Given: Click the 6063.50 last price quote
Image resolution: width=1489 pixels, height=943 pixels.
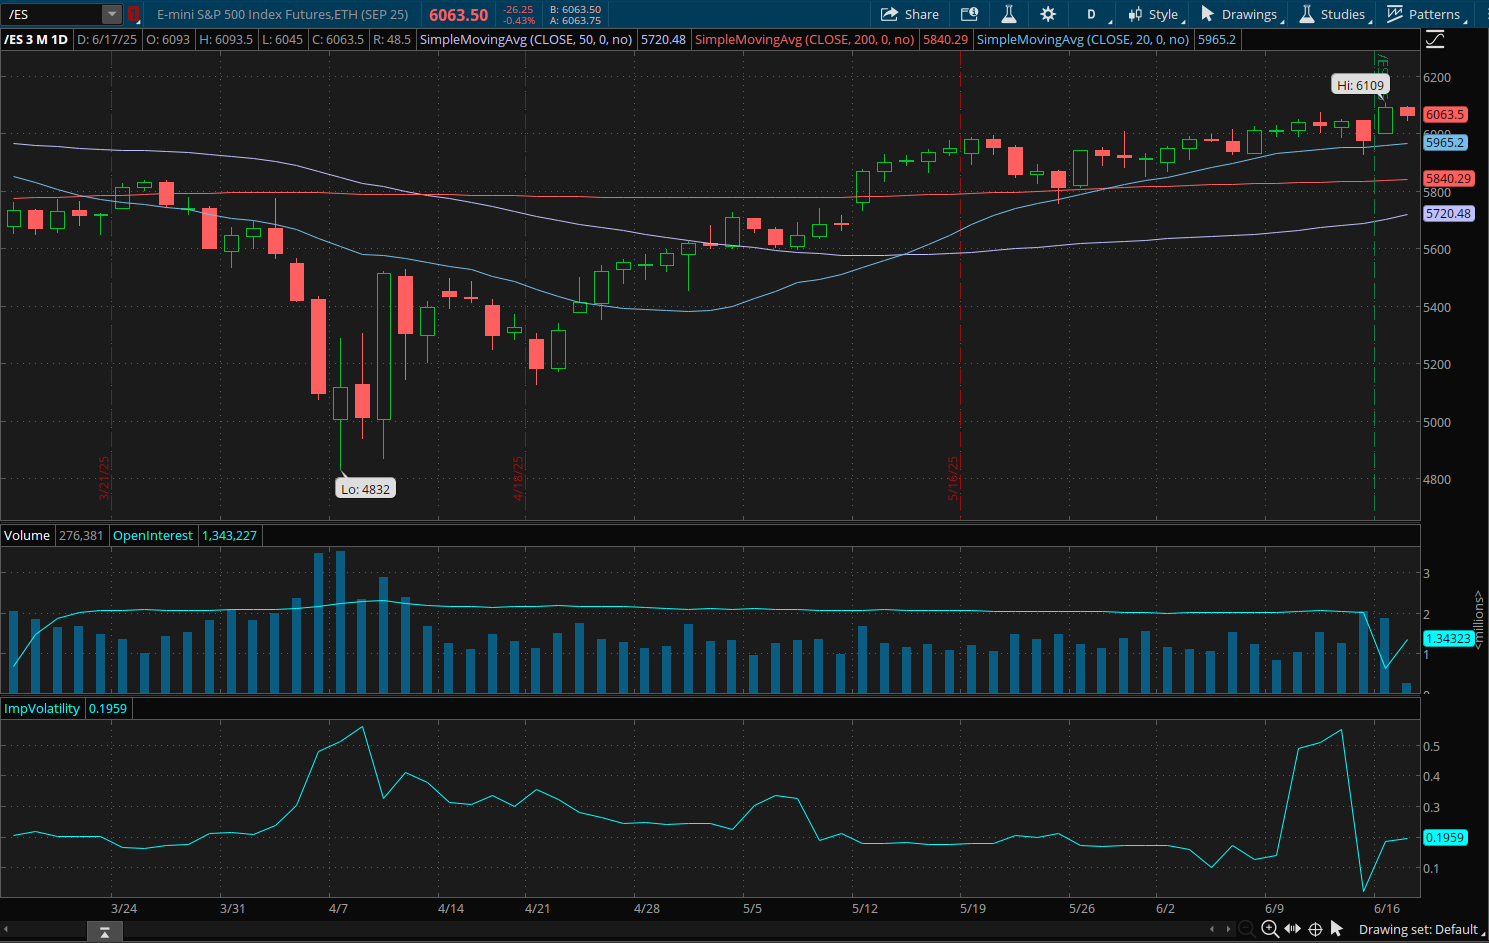Looking at the screenshot, I should tap(458, 15).
